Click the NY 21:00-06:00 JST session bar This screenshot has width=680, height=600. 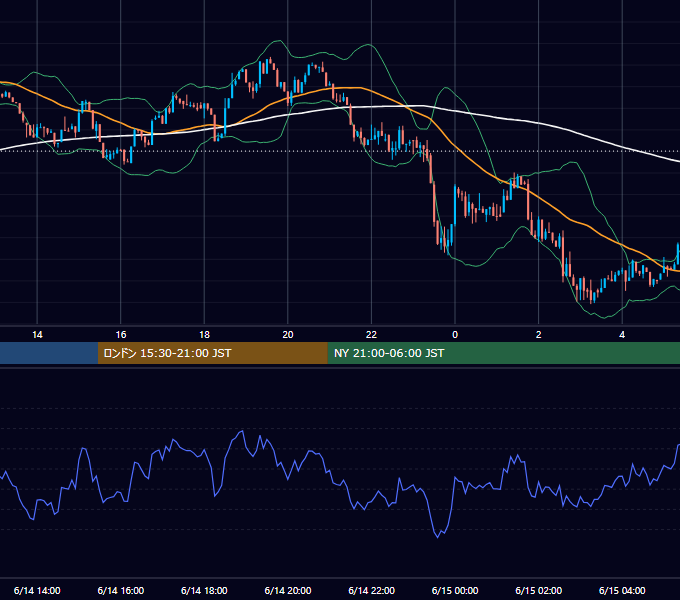click(503, 353)
